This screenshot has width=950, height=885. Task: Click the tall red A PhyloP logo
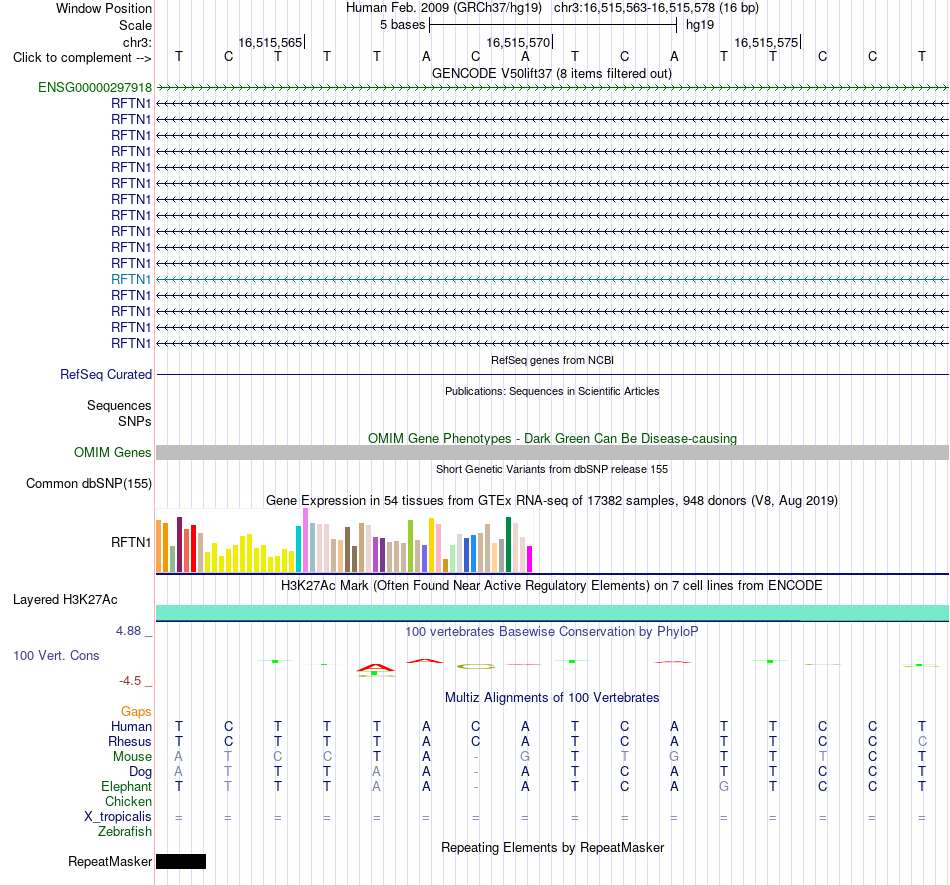pyautogui.click(x=376, y=667)
